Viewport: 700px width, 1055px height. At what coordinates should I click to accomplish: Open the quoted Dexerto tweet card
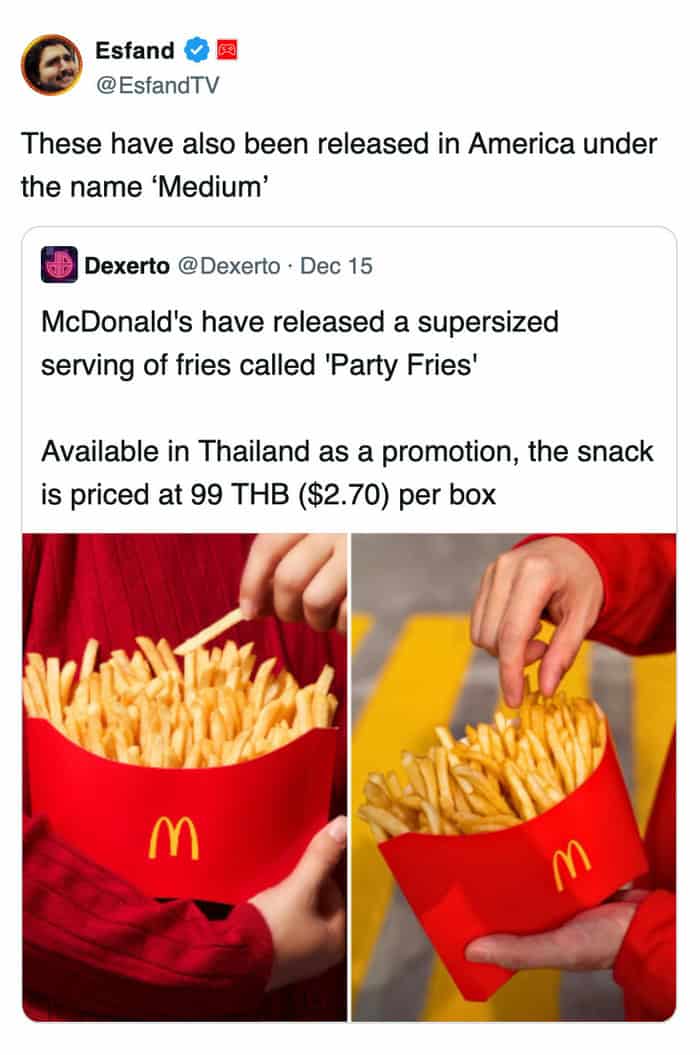(349, 624)
